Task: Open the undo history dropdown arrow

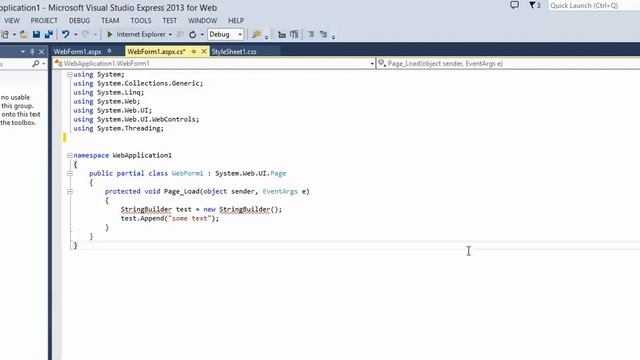Action: click(x=76, y=35)
